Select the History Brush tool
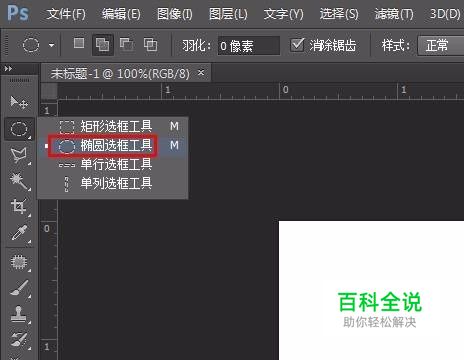 [x=19, y=340]
